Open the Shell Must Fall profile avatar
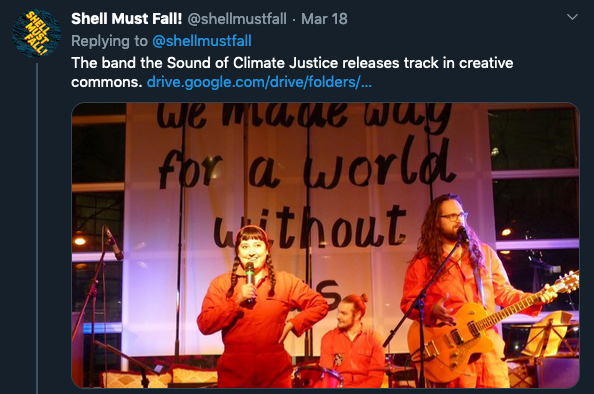The width and height of the screenshot is (594, 394). coord(36,34)
